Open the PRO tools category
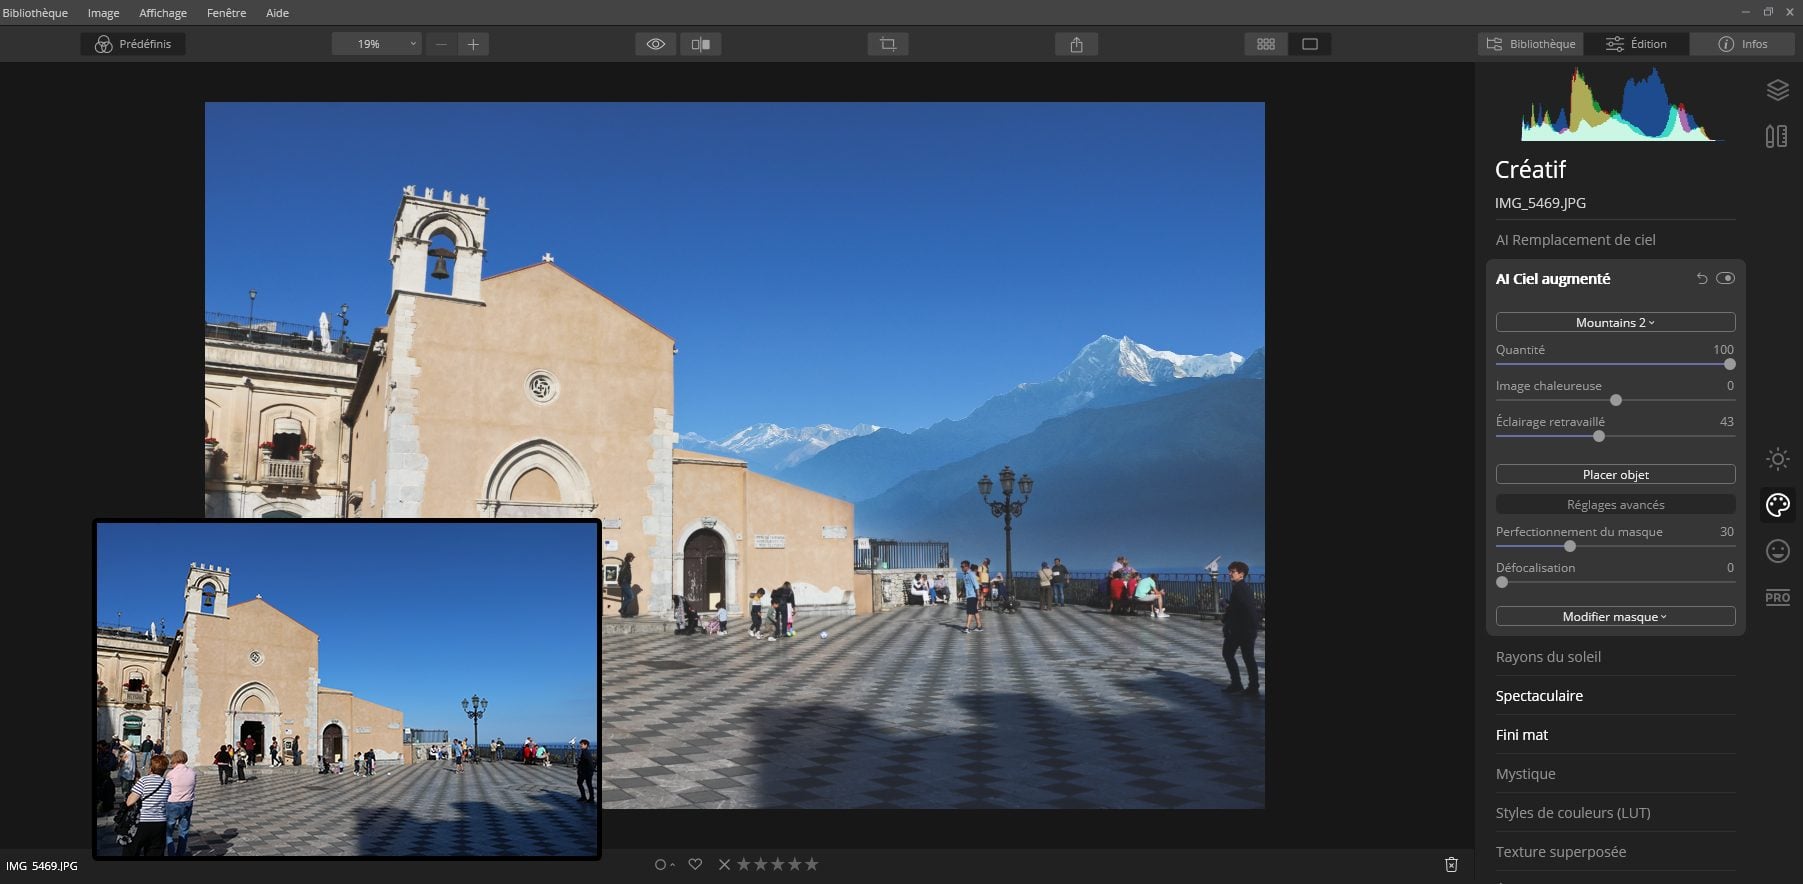Viewport: 1803px width, 884px height. (x=1777, y=598)
